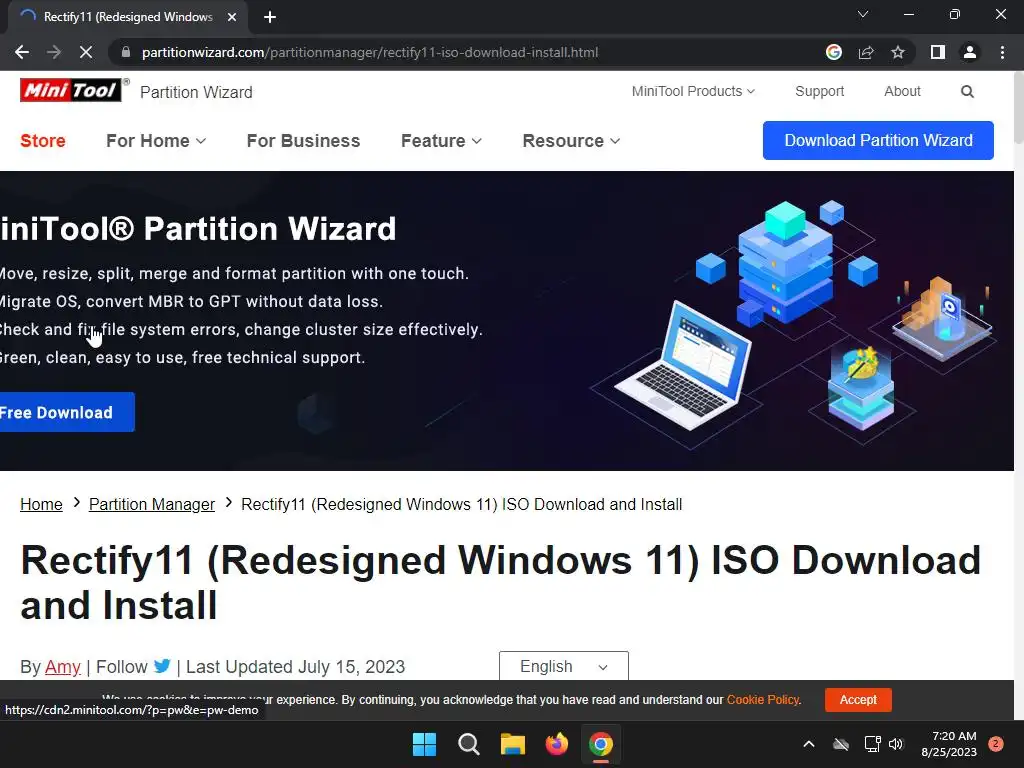Select the Rectify11 tab title
1024x768 pixels.
coord(128,17)
